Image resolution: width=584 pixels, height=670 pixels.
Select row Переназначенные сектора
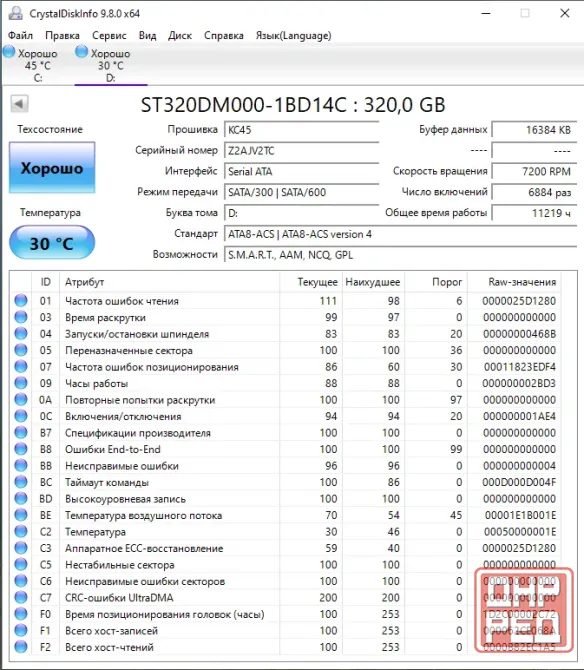point(285,350)
